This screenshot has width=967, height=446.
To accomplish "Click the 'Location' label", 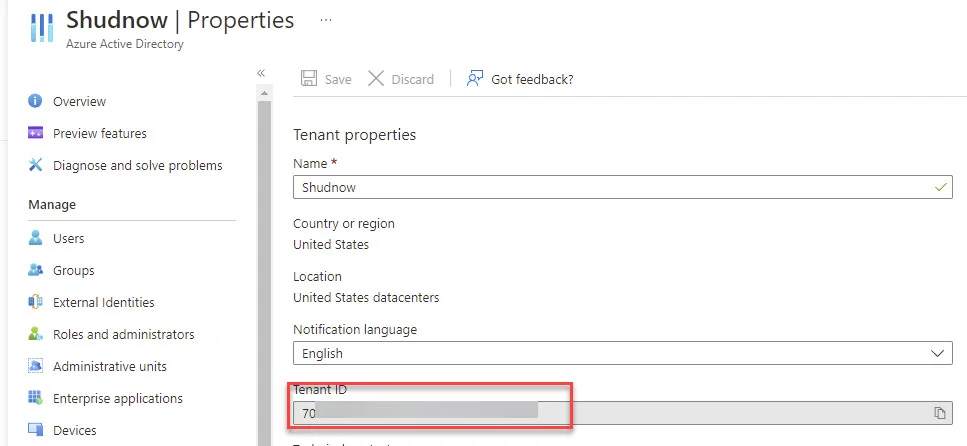I will 318,276.
